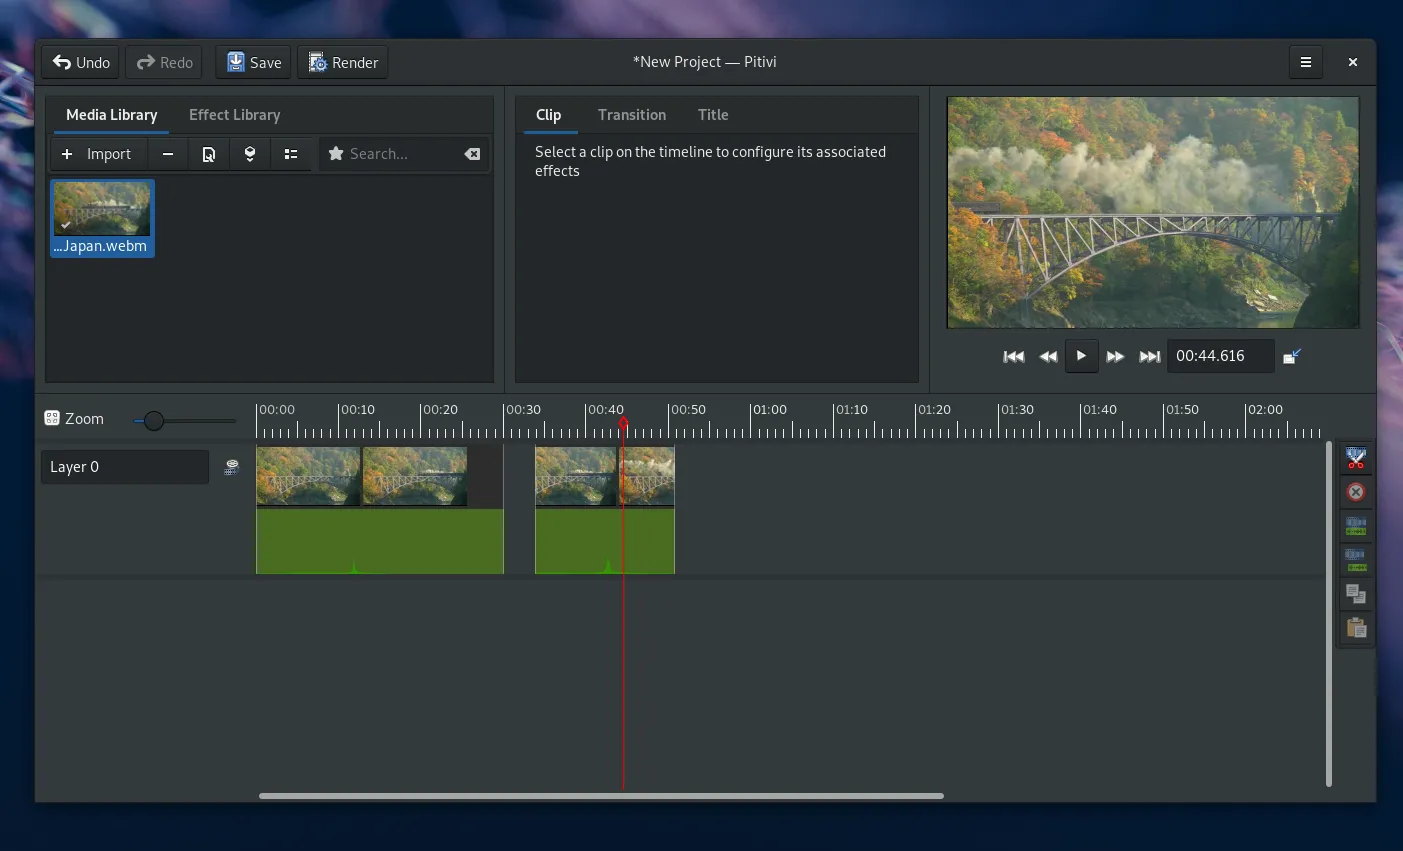This screenshot has height=851, width=1403.
Task: Paste clips using the clipboard icon
Action: [1356, 628]
